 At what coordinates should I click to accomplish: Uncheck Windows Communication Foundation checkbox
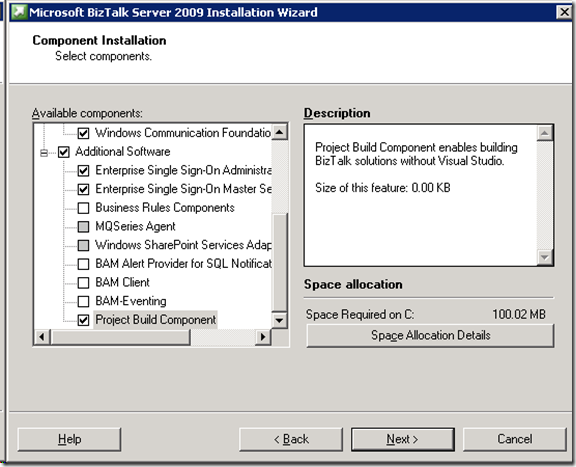[83, 133]
